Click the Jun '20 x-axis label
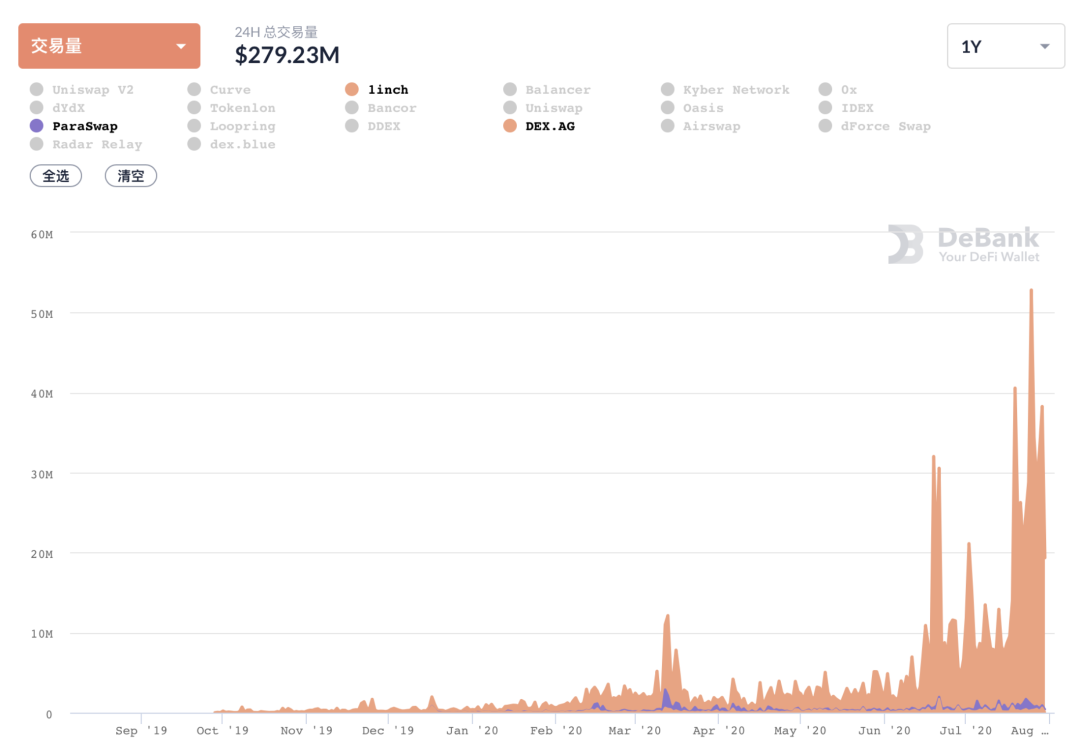 click(884, 731)
